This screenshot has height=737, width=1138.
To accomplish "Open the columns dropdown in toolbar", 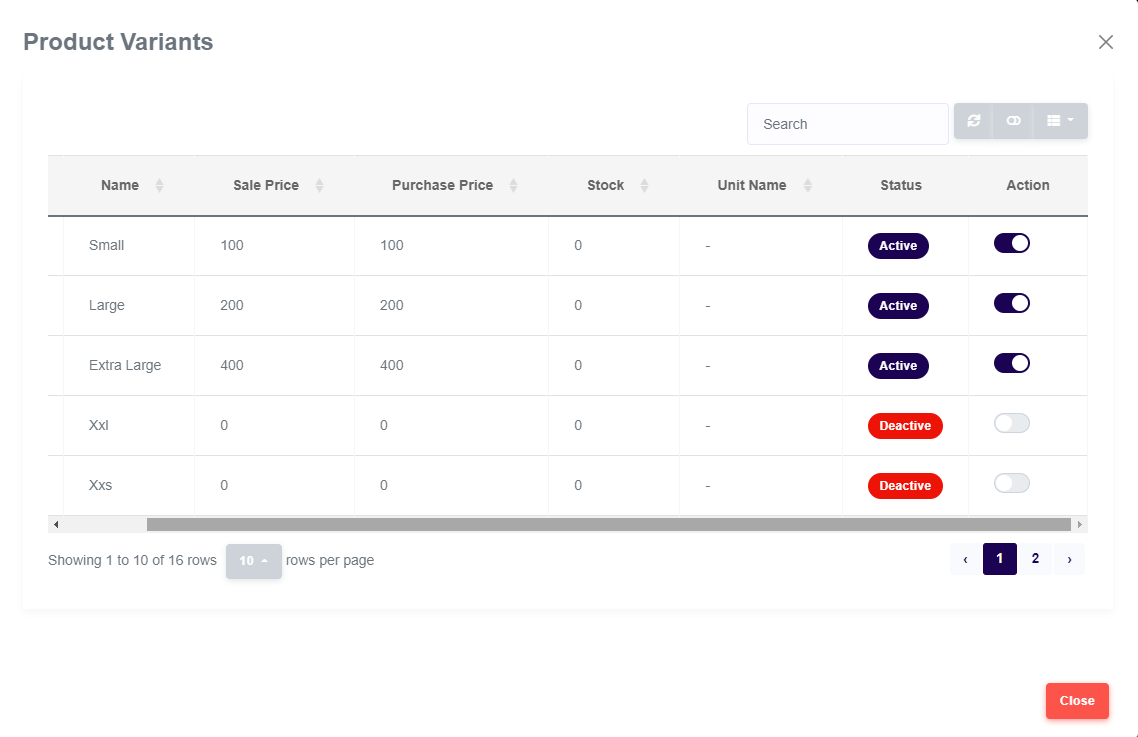I will click(1060, 121).
